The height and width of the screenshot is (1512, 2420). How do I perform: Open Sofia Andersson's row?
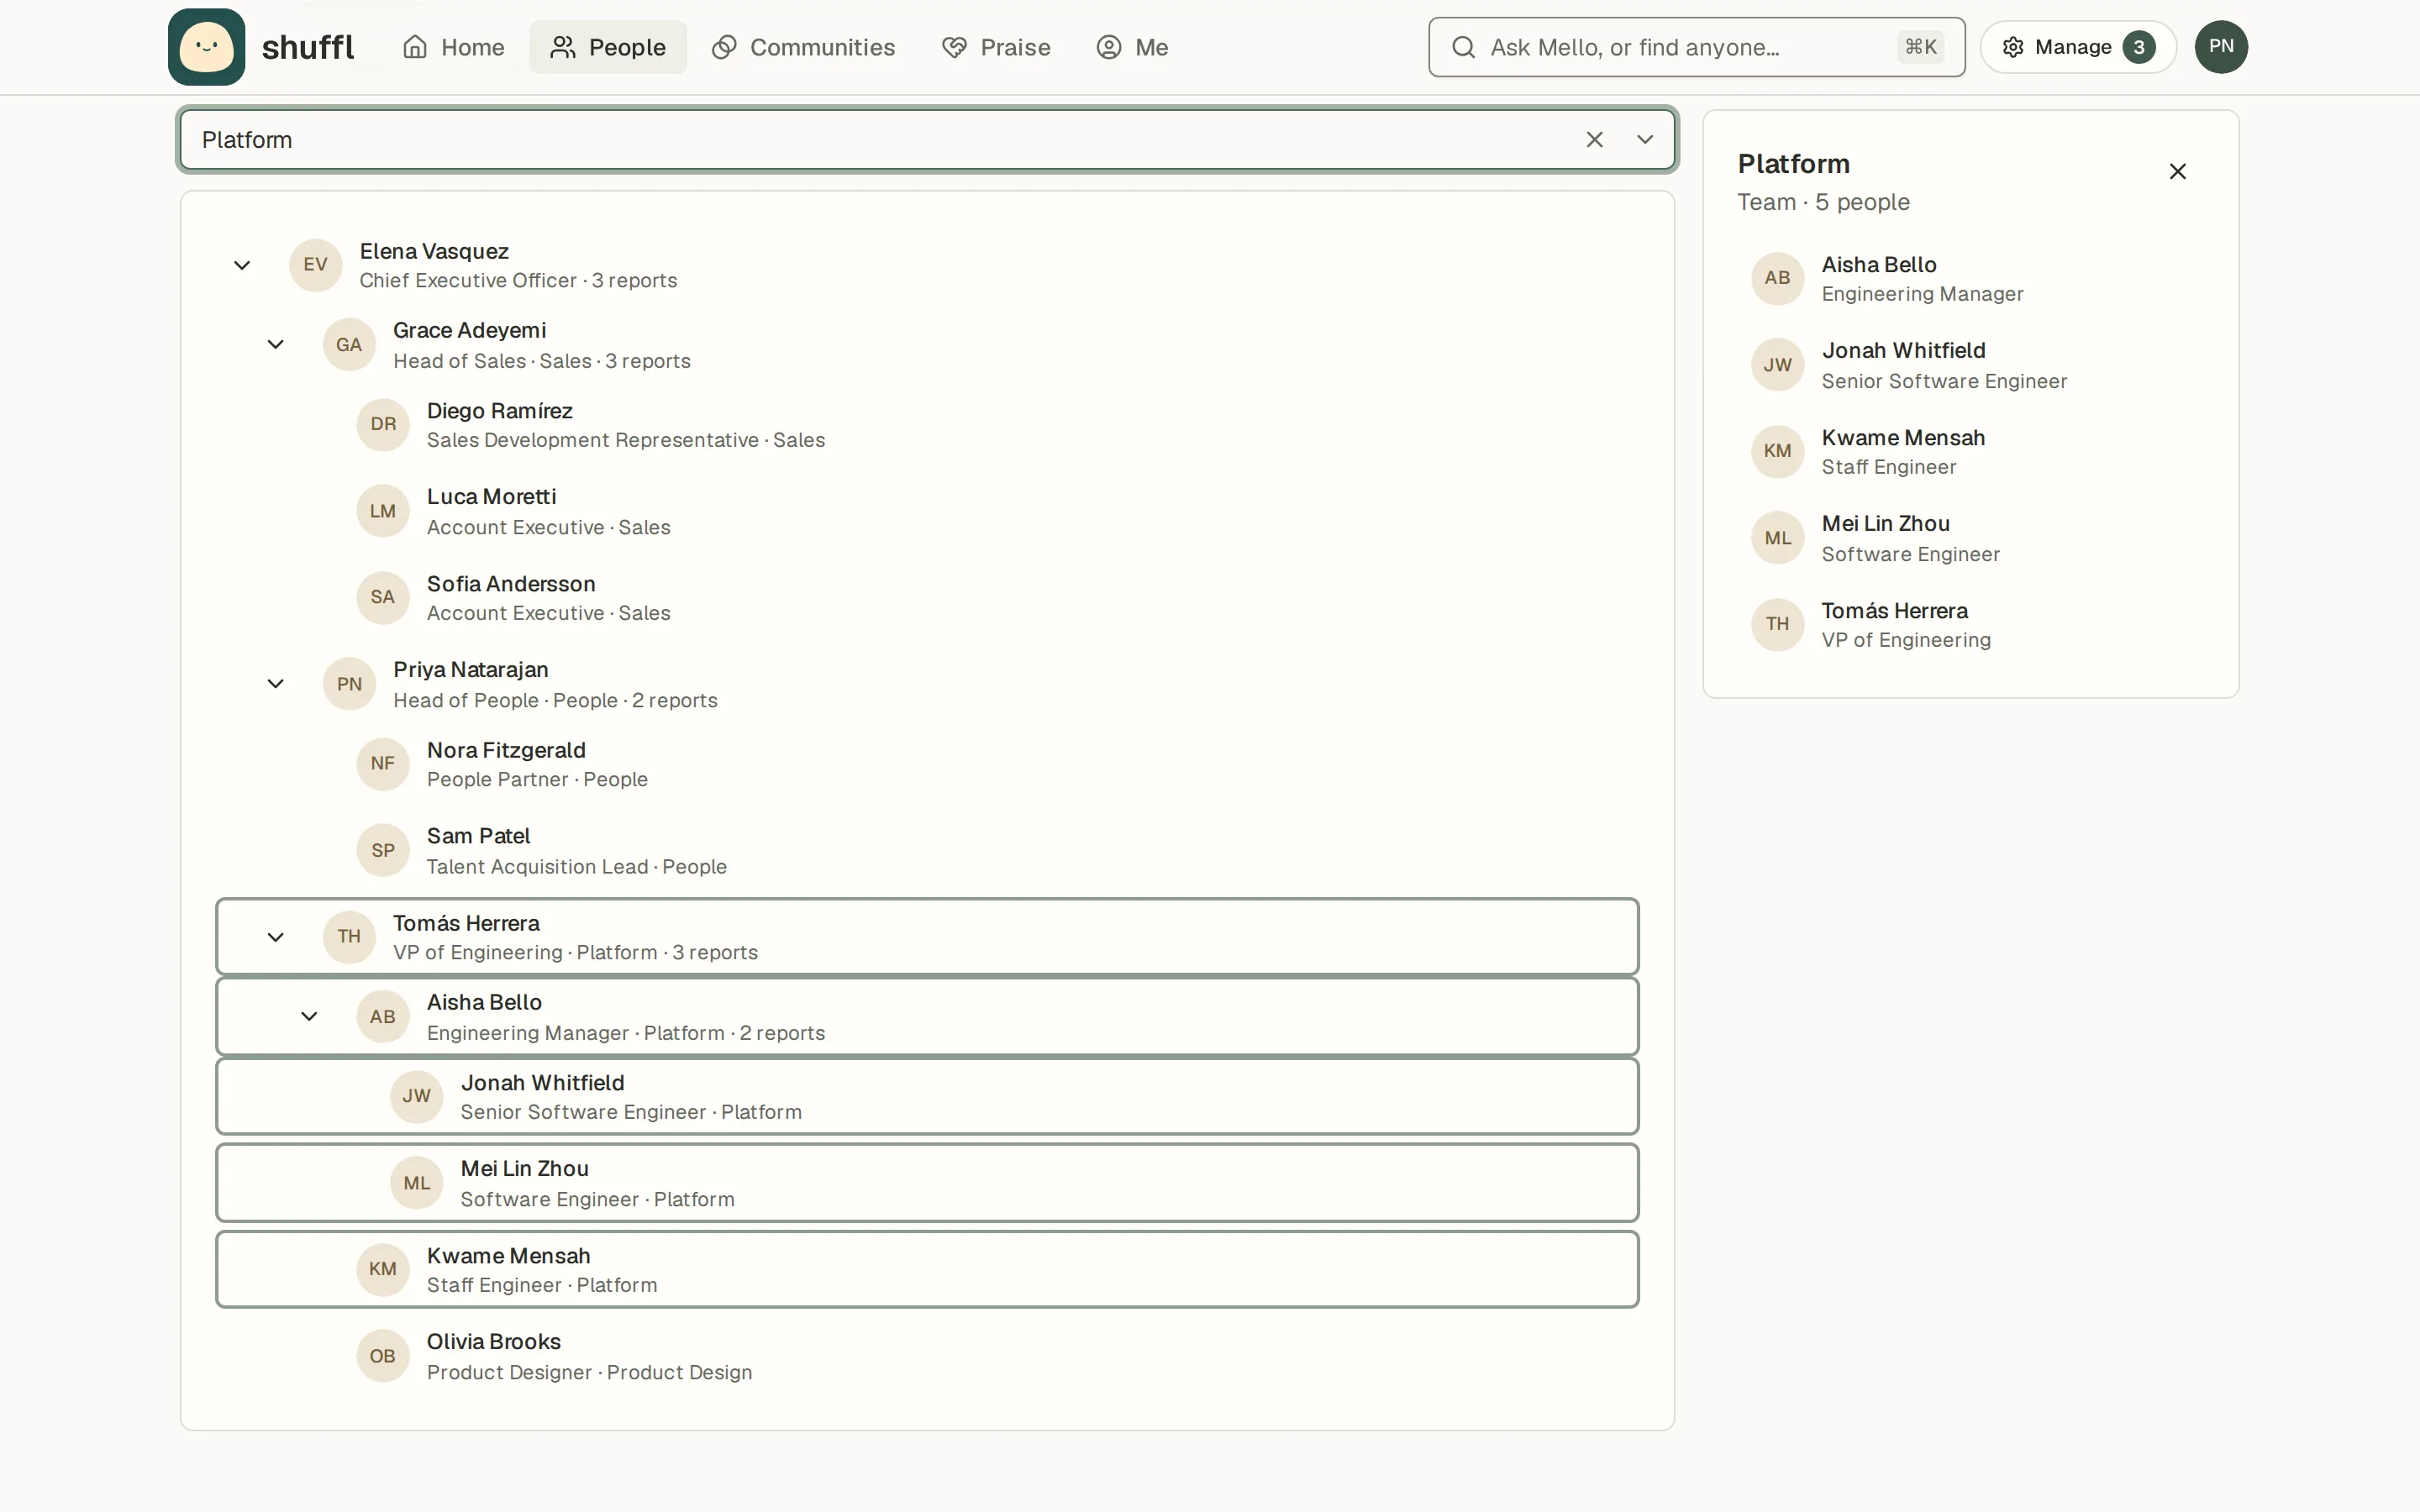click(x=927, y=597)
